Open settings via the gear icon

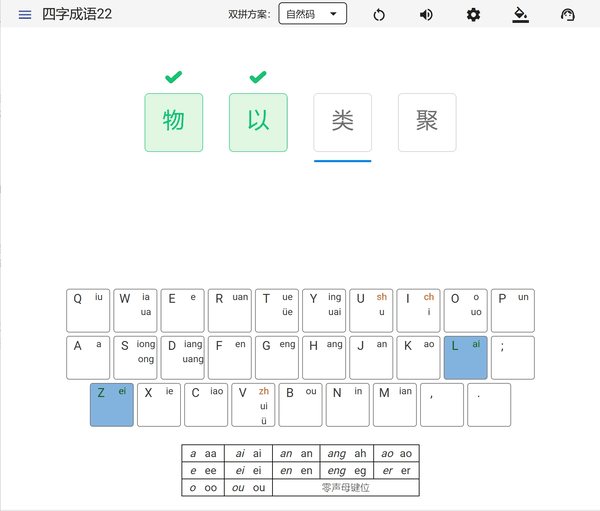pos(473,14)
